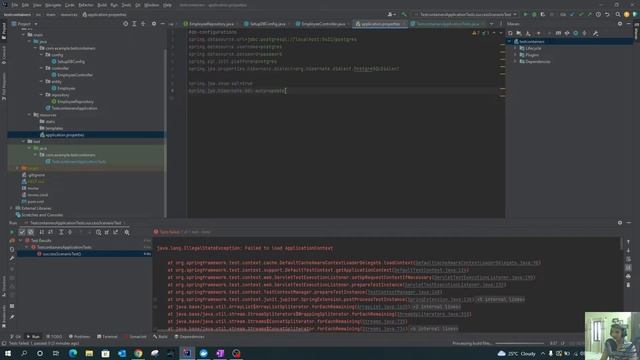Click the test history clock icon in the Run toolbar
Image resolution: width=640 pixels, height=360 pixels.
98,232
